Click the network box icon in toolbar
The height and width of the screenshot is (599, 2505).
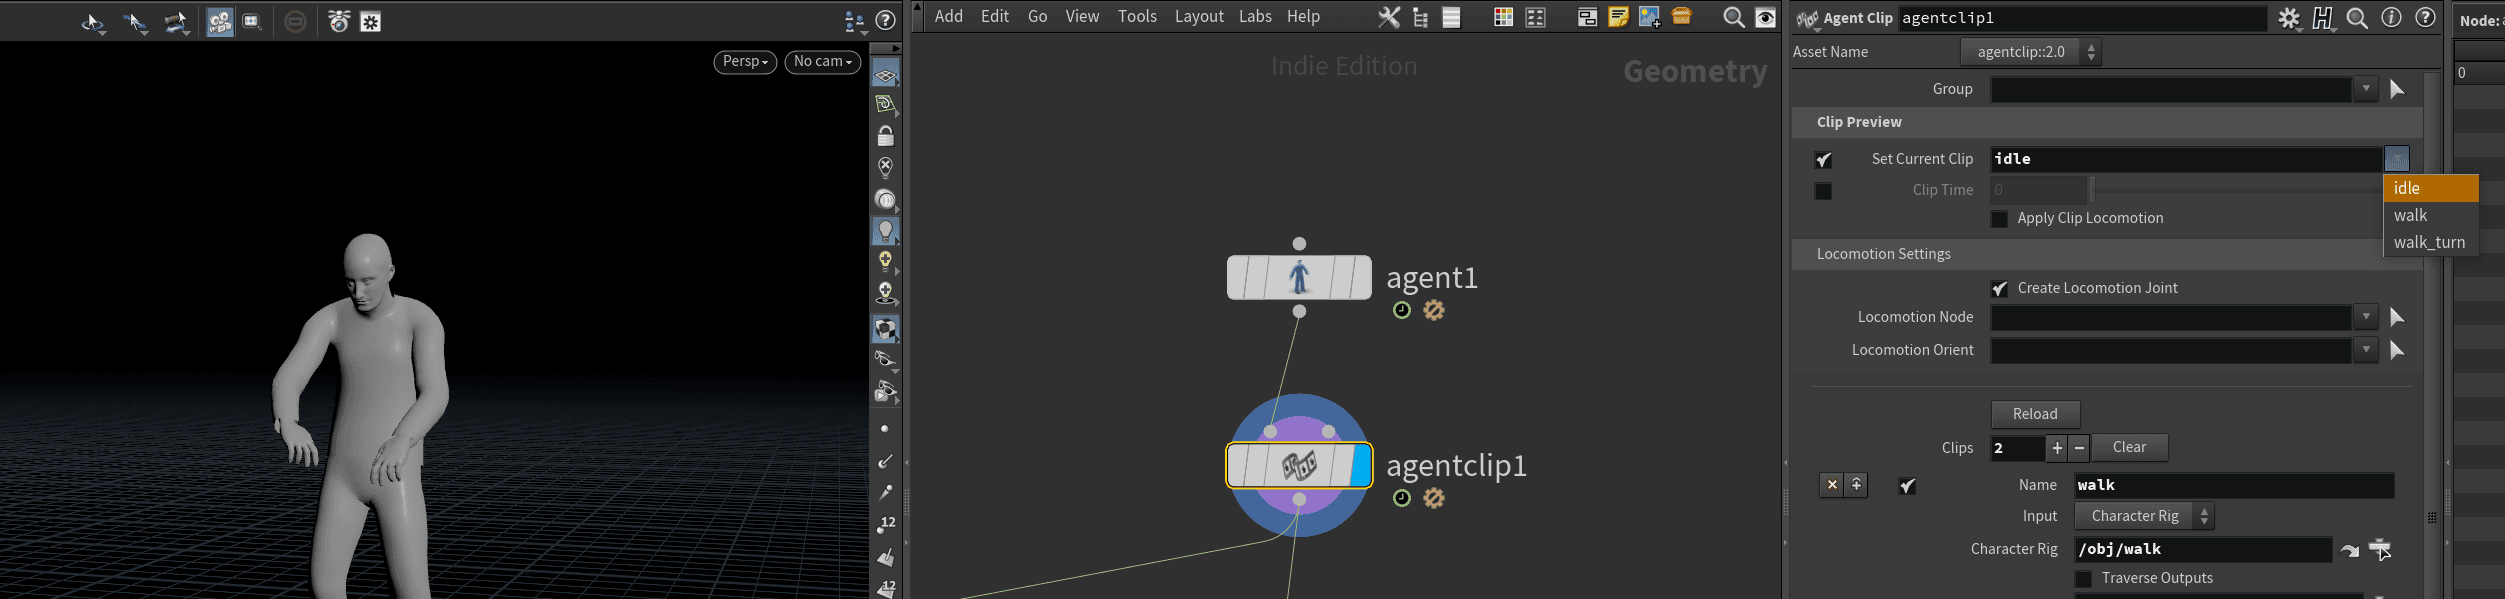(1586, 17)
